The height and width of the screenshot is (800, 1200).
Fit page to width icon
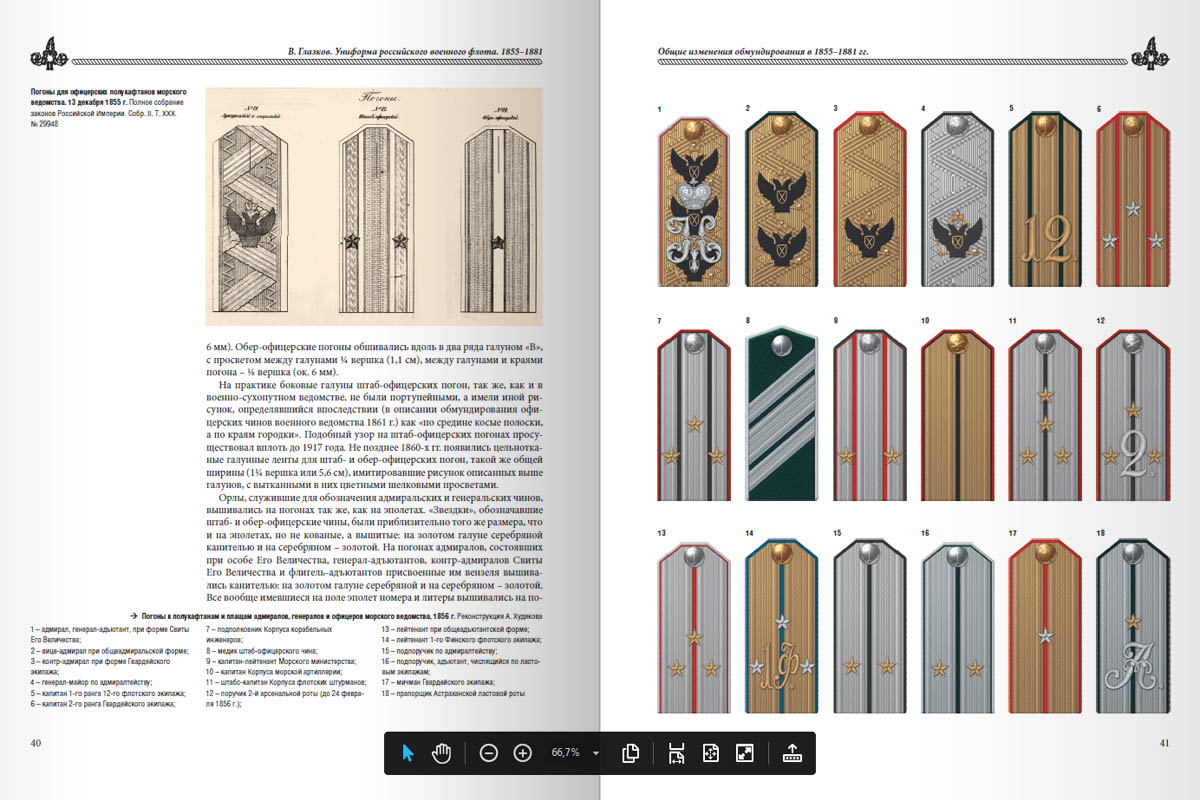pyautogui.click(x=676, y=753)
